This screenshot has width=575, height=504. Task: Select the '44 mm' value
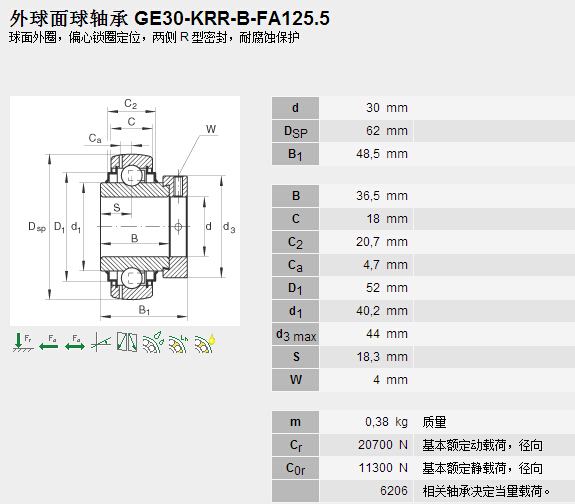tap(387, 334)
